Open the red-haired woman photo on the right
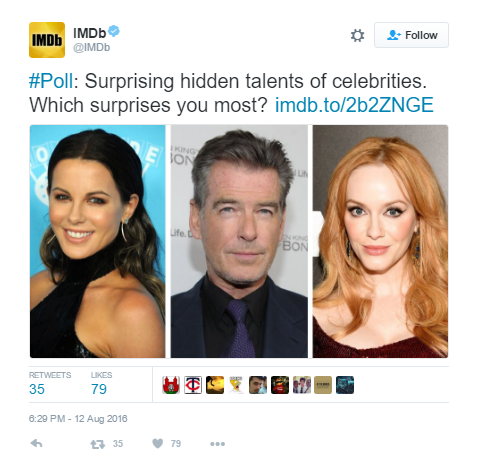The height and width of the screenshot is (467, 478). tap(380, 241)
